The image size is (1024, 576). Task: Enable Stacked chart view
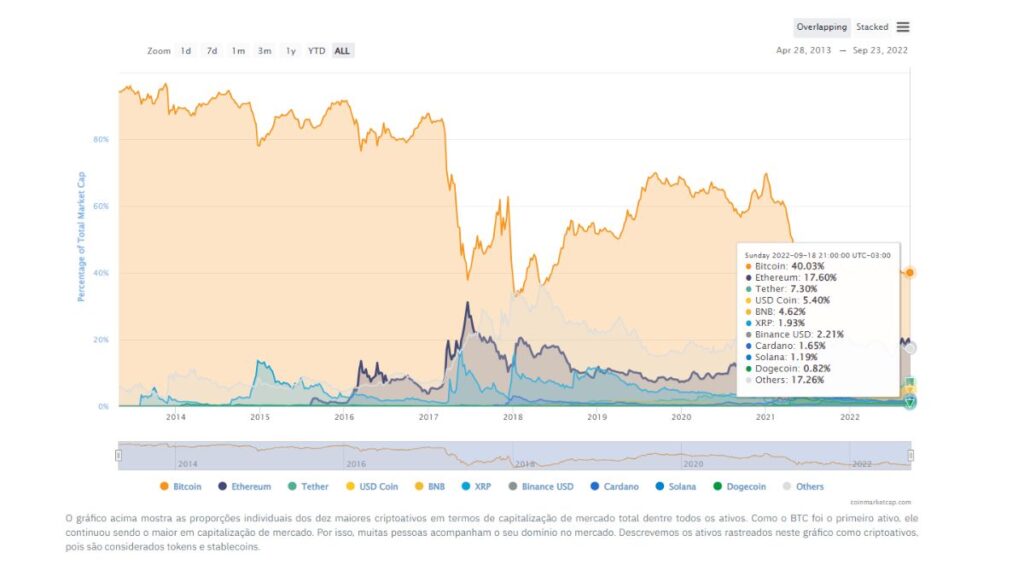point(875,26)
